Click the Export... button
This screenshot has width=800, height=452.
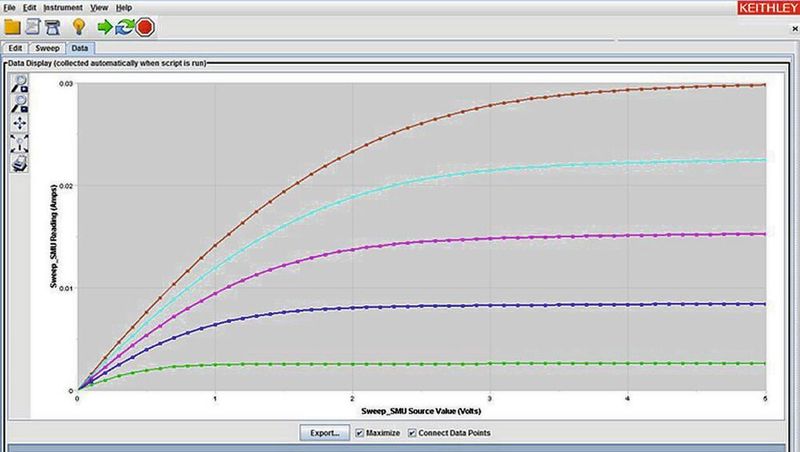(x=324, y=433)
